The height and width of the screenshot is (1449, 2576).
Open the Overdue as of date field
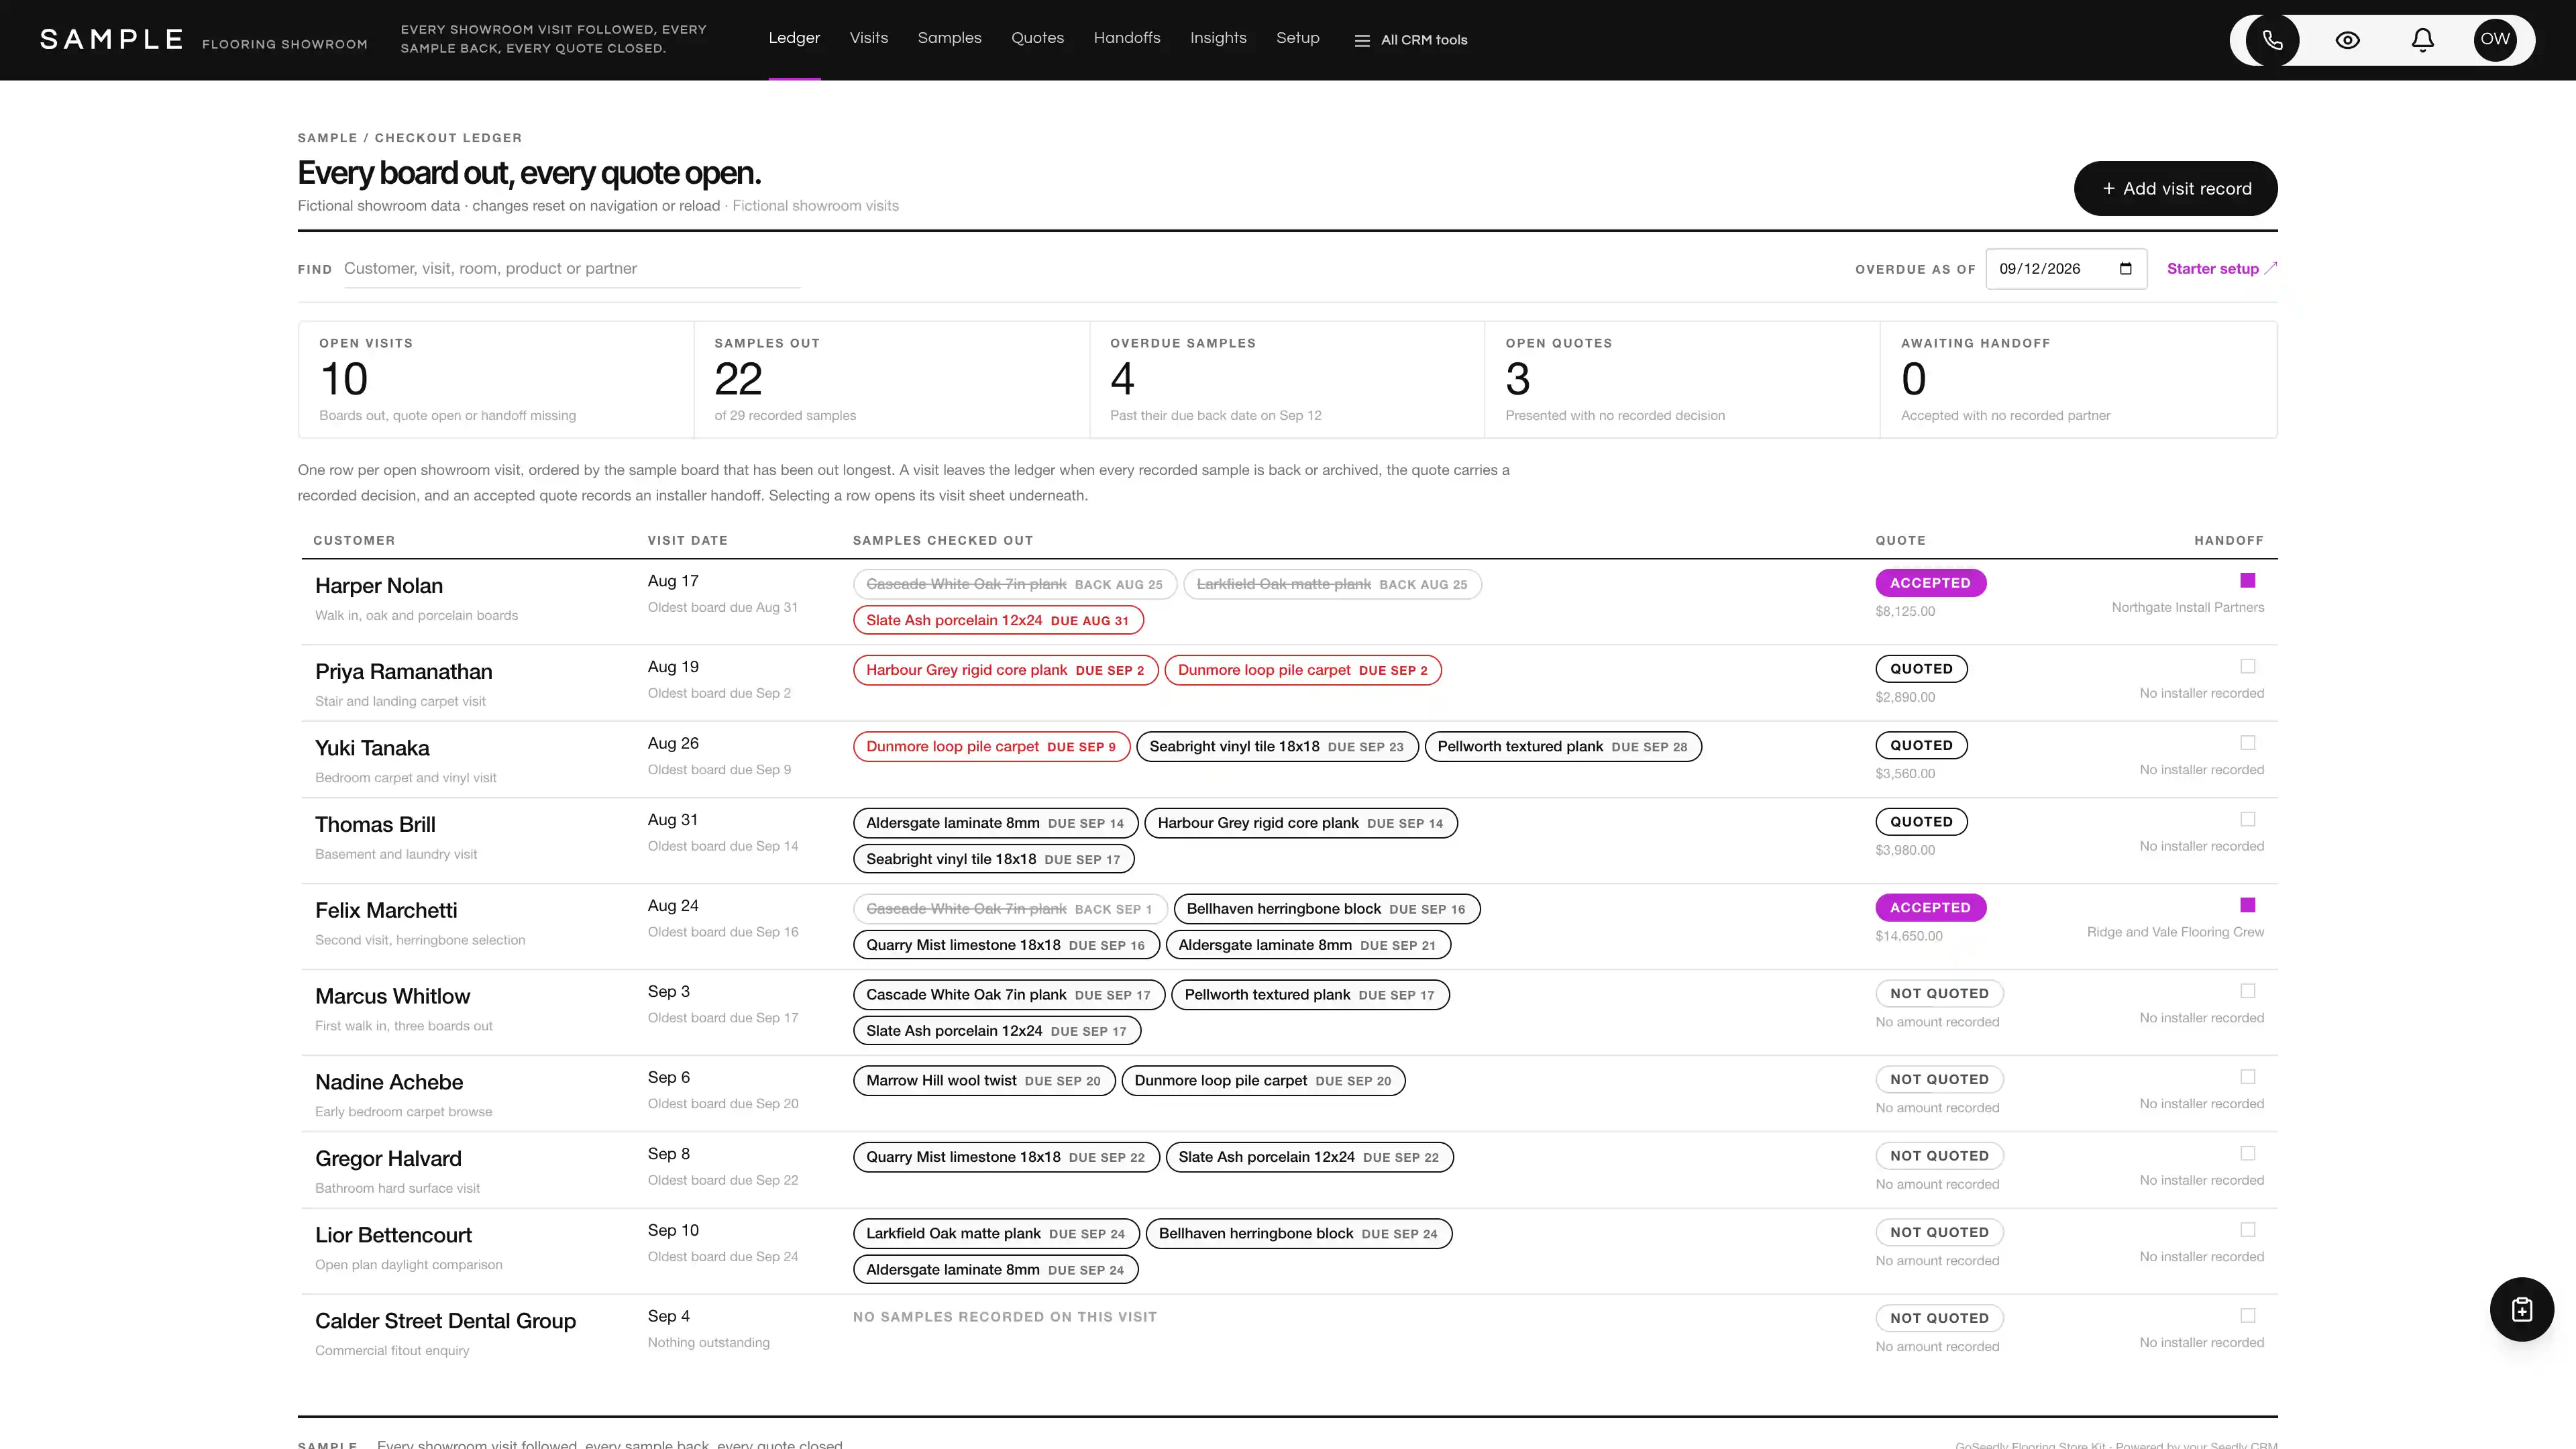coord(2065,269)
